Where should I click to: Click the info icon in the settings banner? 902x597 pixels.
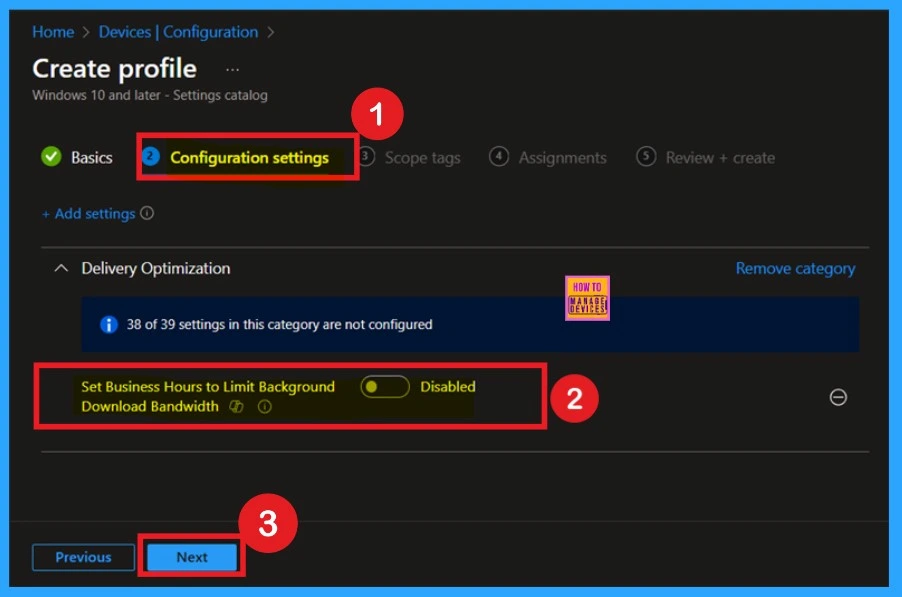109,324
